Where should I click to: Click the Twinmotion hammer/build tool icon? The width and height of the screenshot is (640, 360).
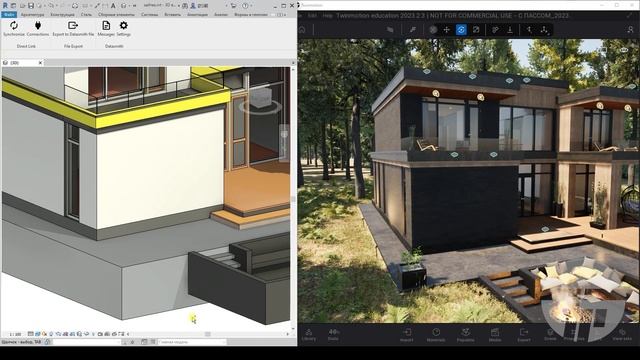(x=413, y=30)
